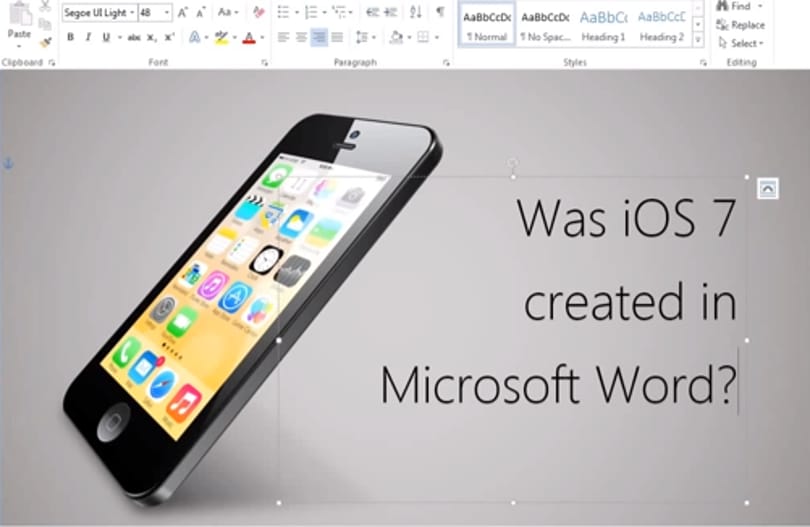The height and width of the screenshot is (527, 810).
Task: Open the underline style dropdown arrow
Action: point(120,37)
